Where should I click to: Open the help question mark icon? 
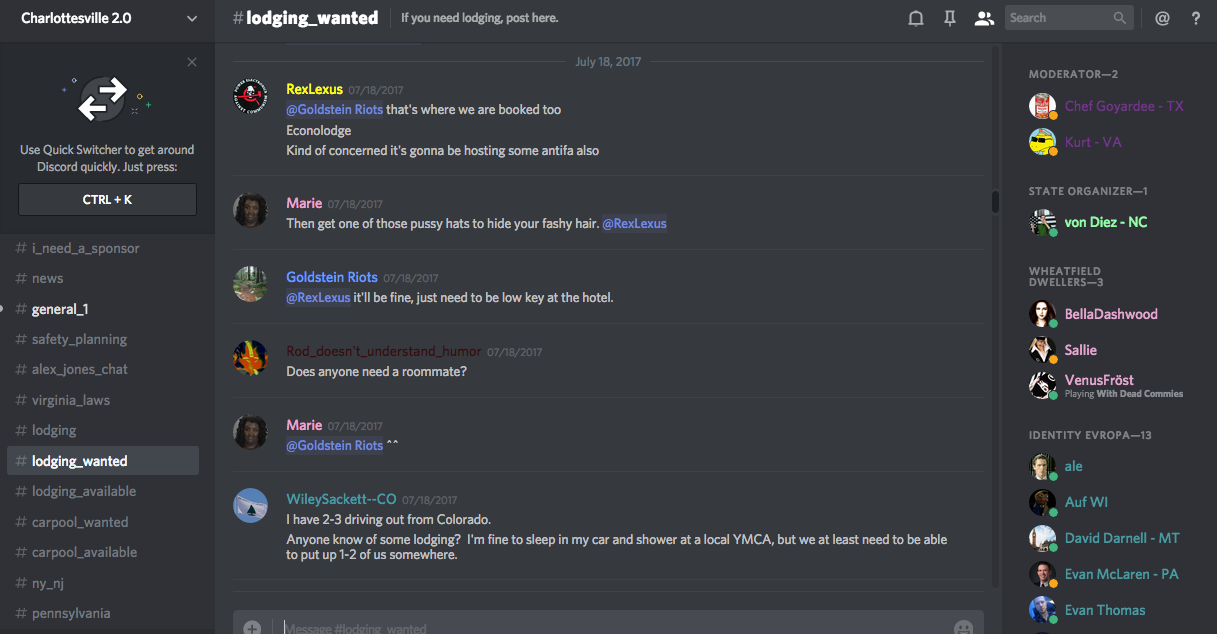coord(1195,18)
